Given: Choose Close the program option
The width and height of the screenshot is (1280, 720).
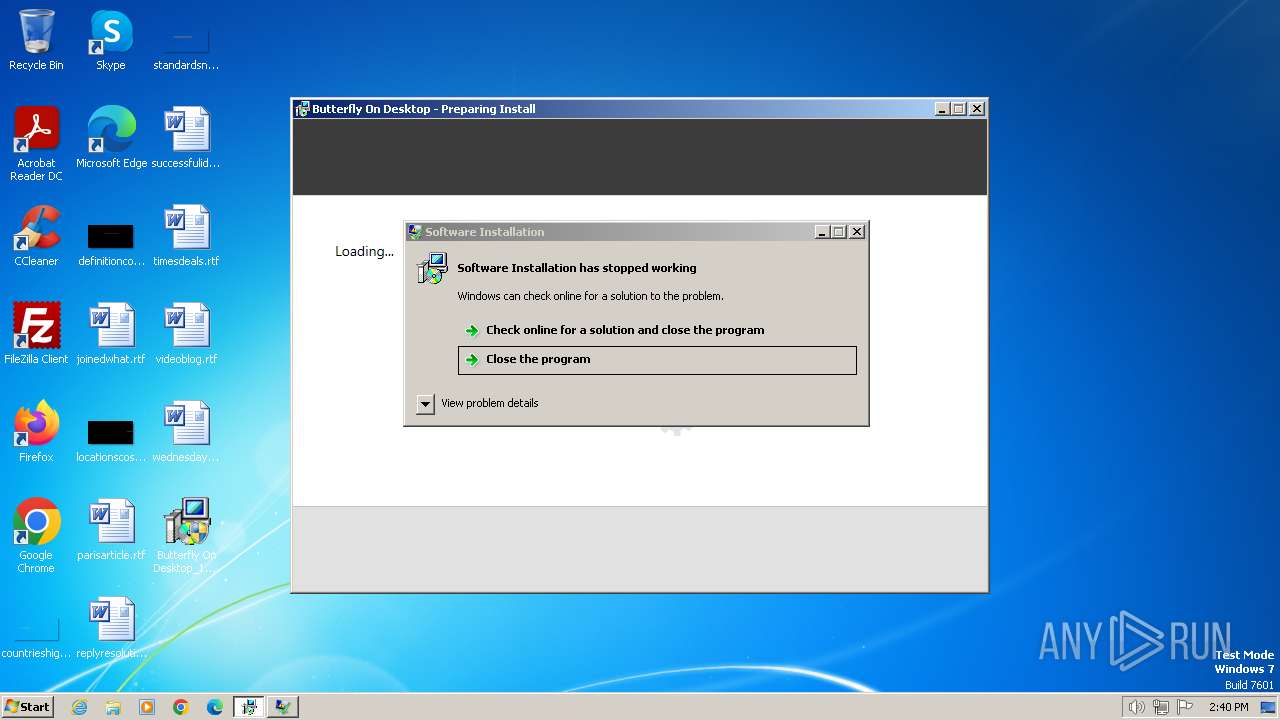Looking at the screenshot, I should click(657, 360).
